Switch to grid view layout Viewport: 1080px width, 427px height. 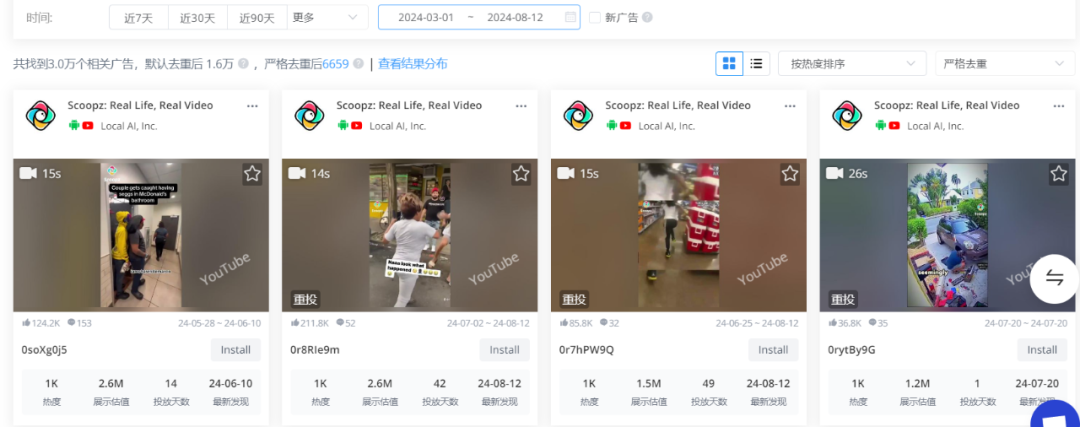tap(729, 64)
